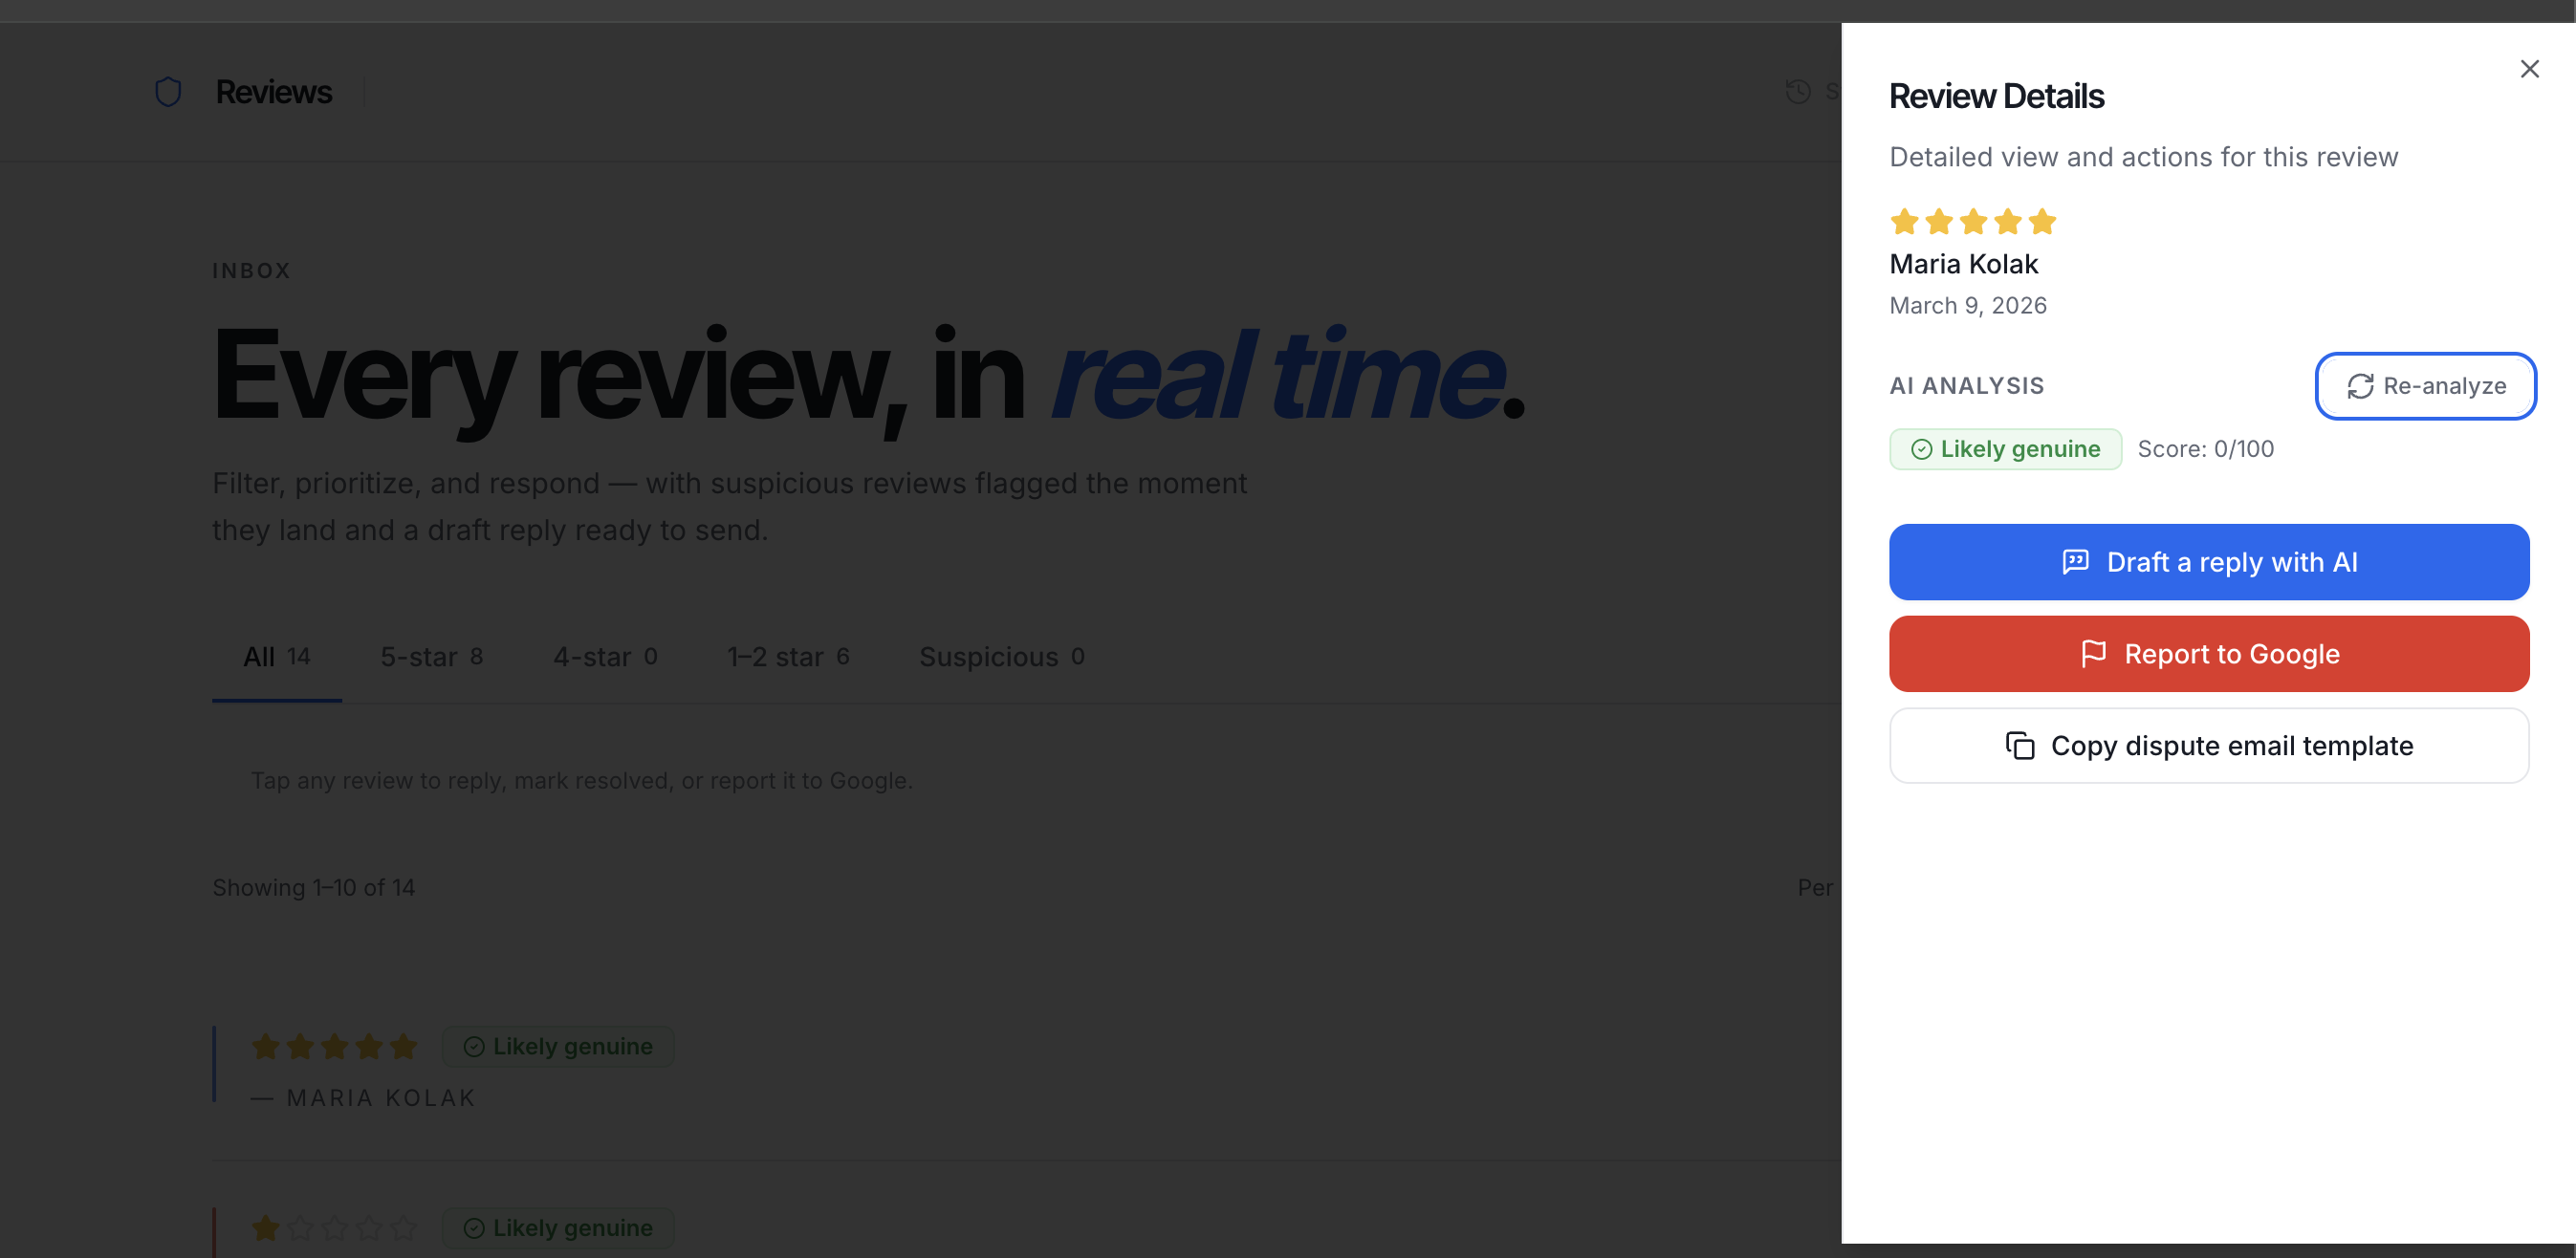Click the AI ANALYSIS label
2576x1258 pixels.
(1966, 386)
